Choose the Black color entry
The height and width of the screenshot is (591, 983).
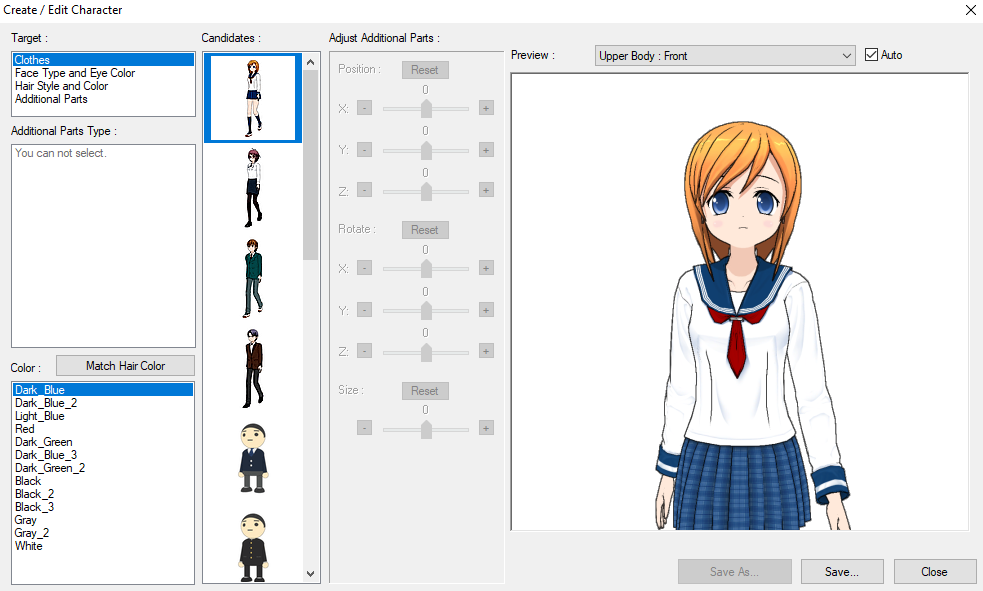(103, 481)
